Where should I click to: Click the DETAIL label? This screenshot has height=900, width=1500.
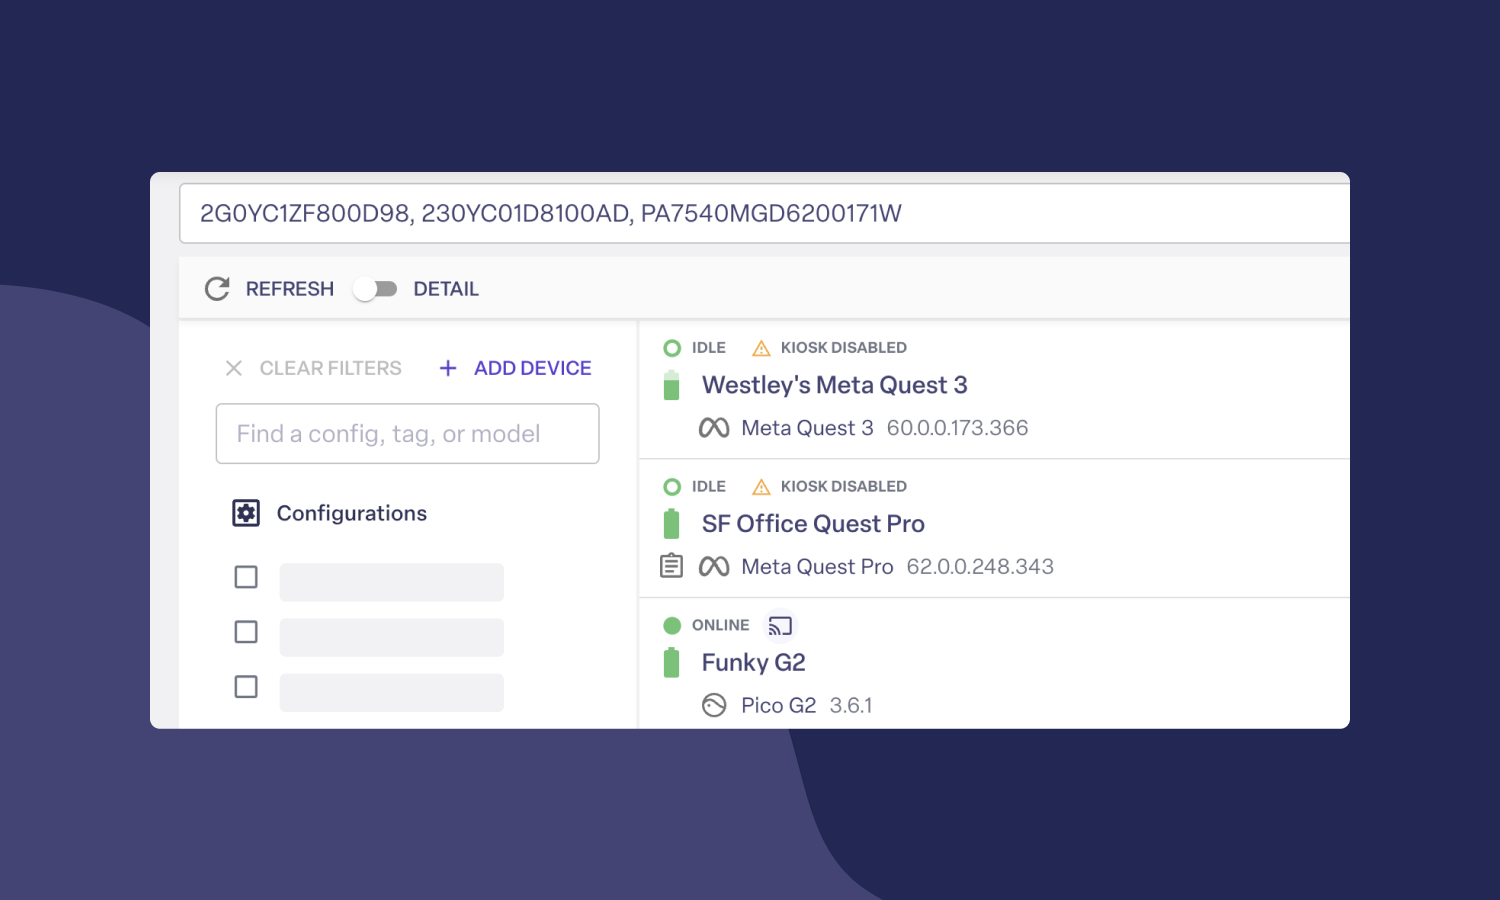coord(446,289)
